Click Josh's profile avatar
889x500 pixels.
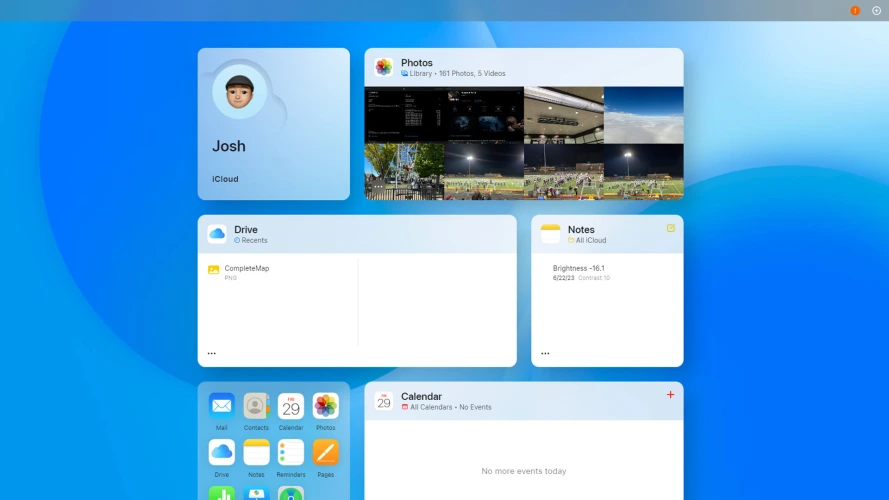tap(239, 92)
